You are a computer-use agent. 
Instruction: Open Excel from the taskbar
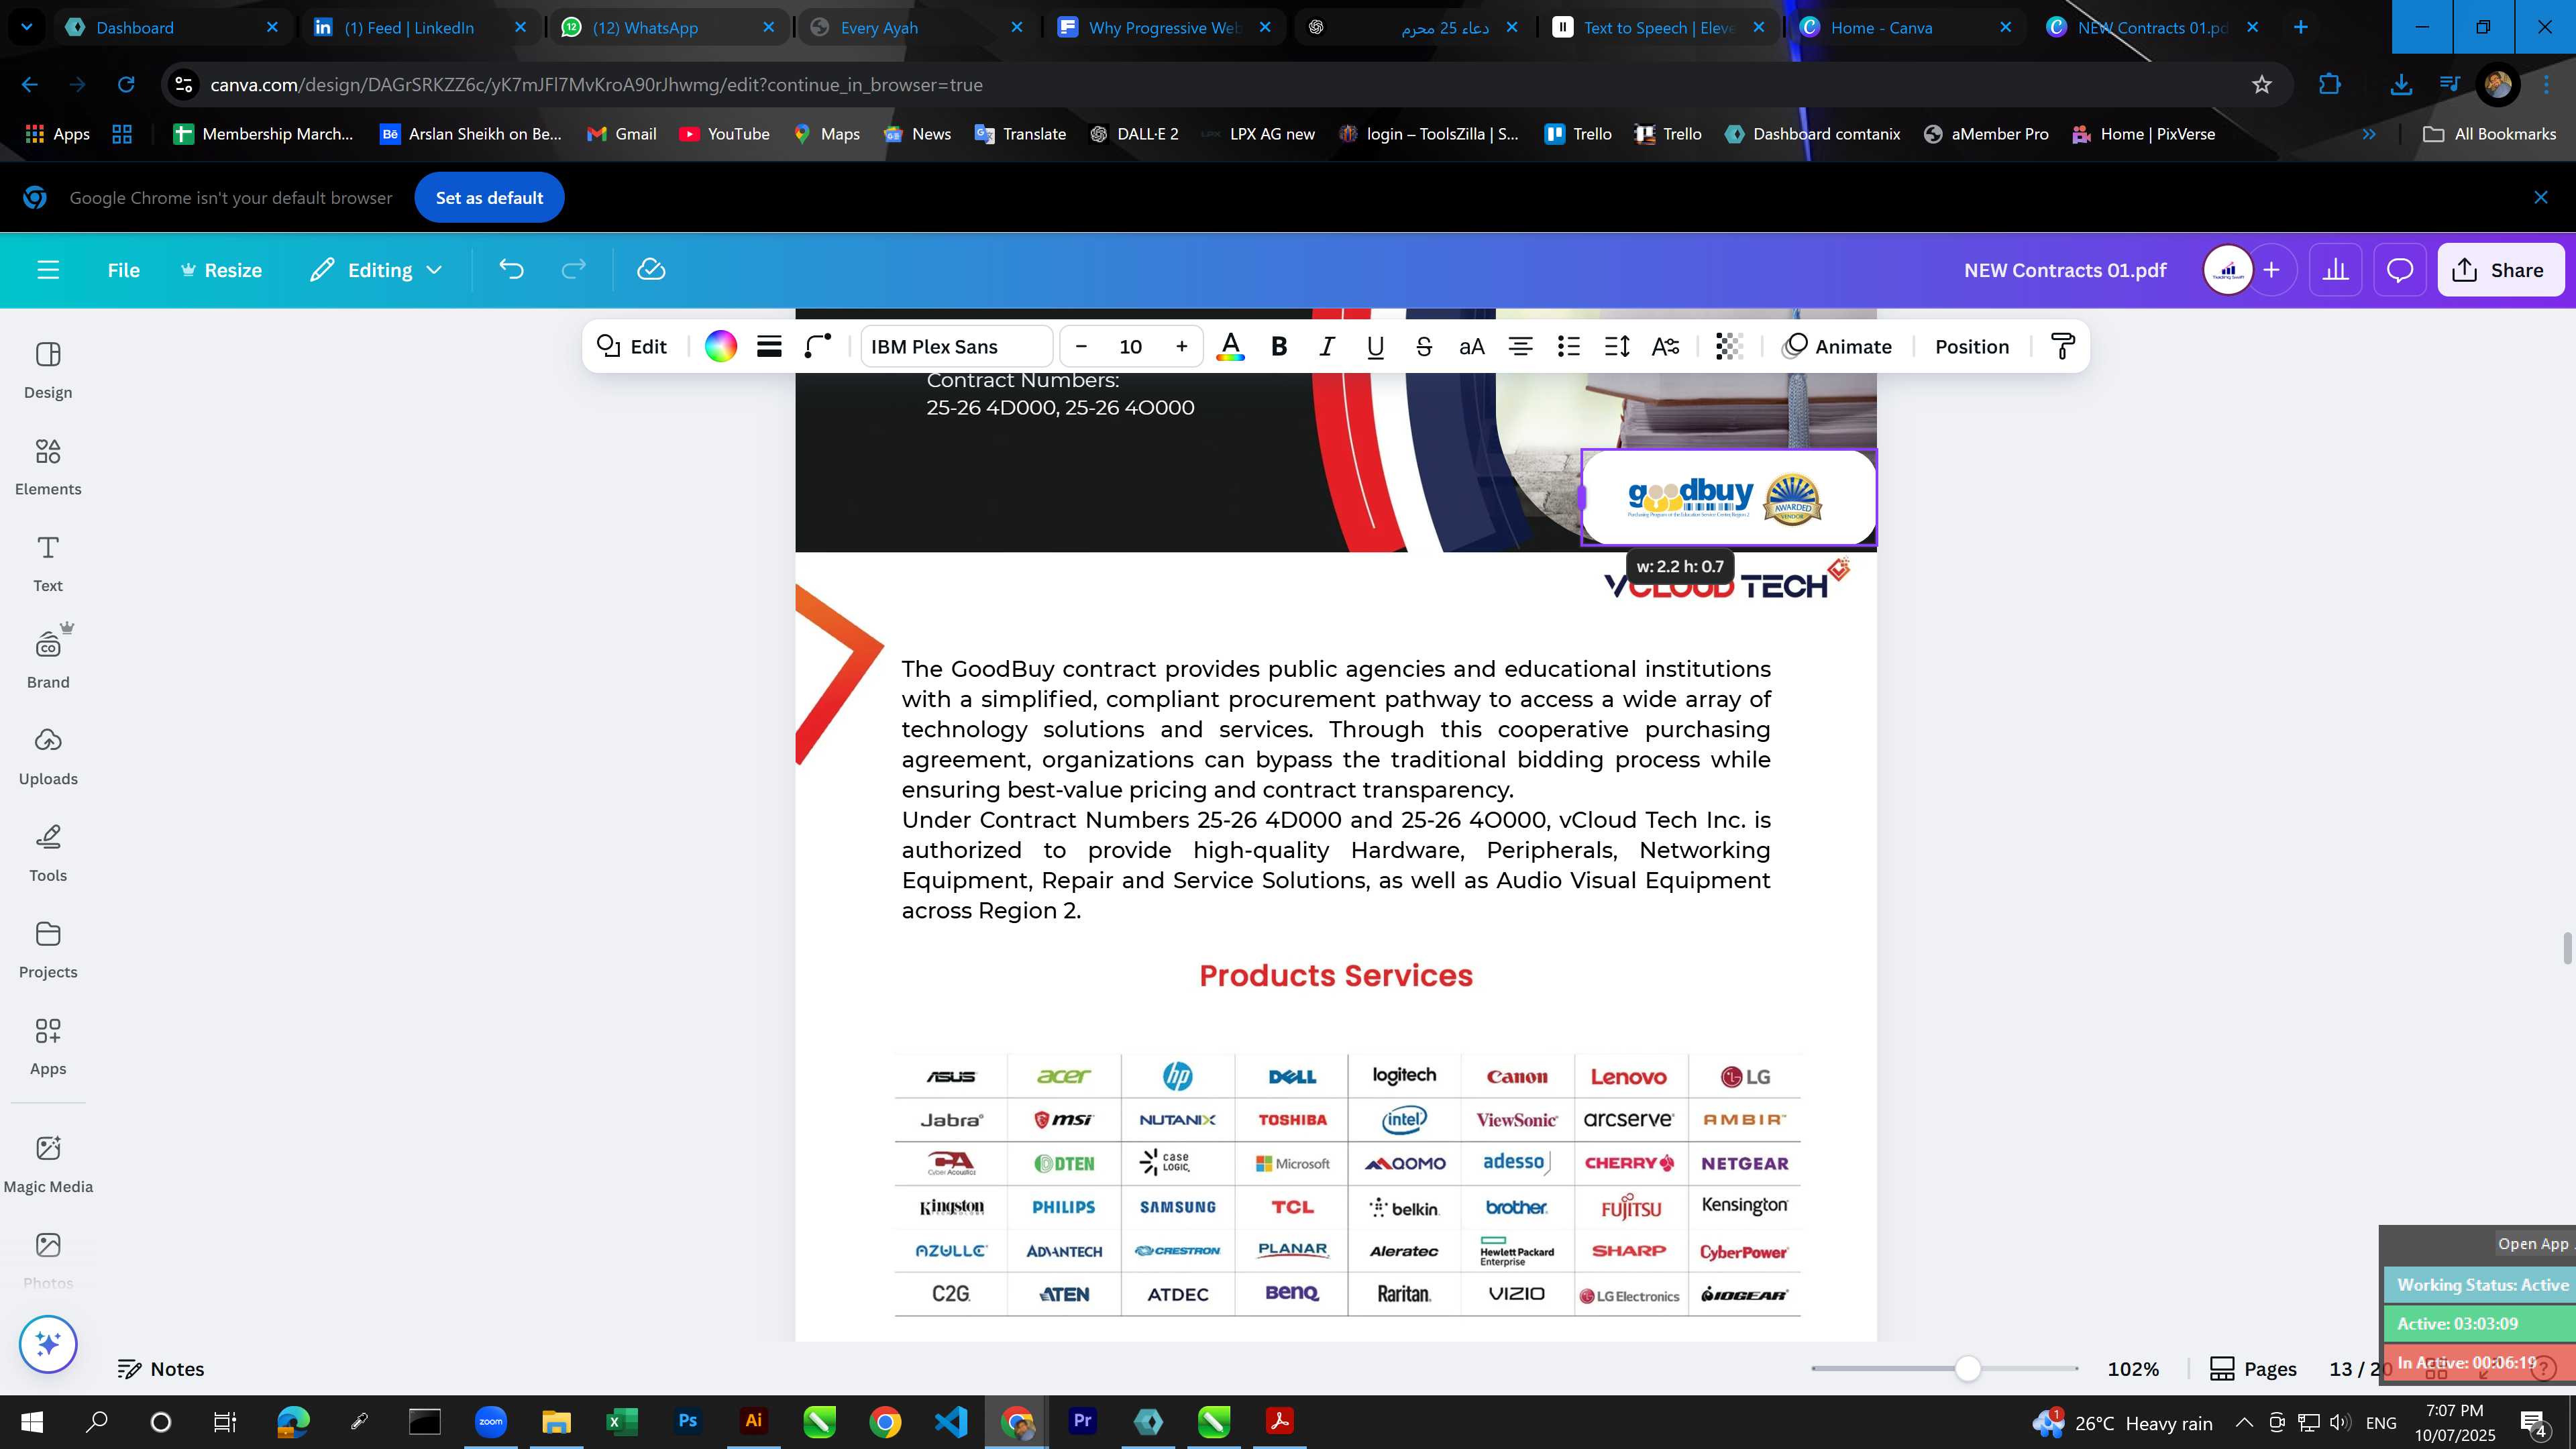[x=621, y=1422]
